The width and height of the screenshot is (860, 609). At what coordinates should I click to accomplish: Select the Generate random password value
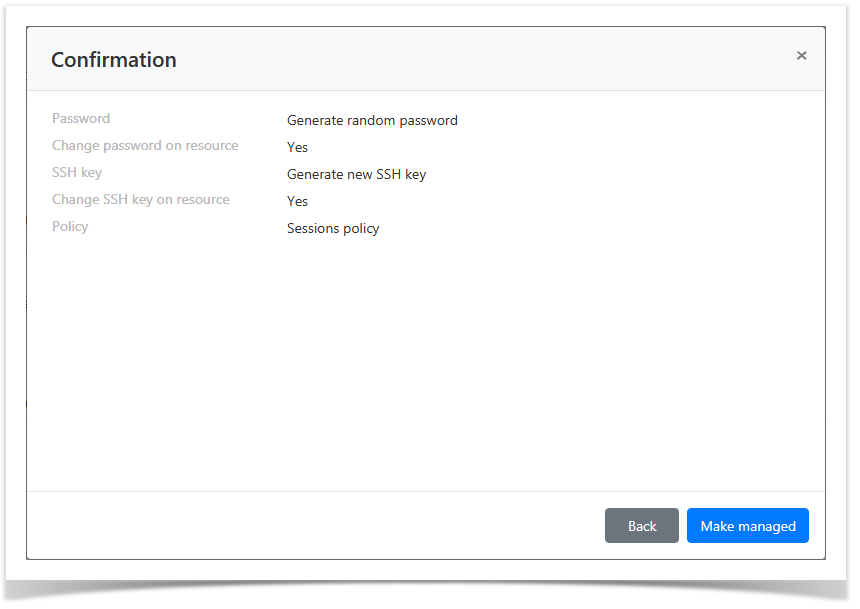[372, 120]
